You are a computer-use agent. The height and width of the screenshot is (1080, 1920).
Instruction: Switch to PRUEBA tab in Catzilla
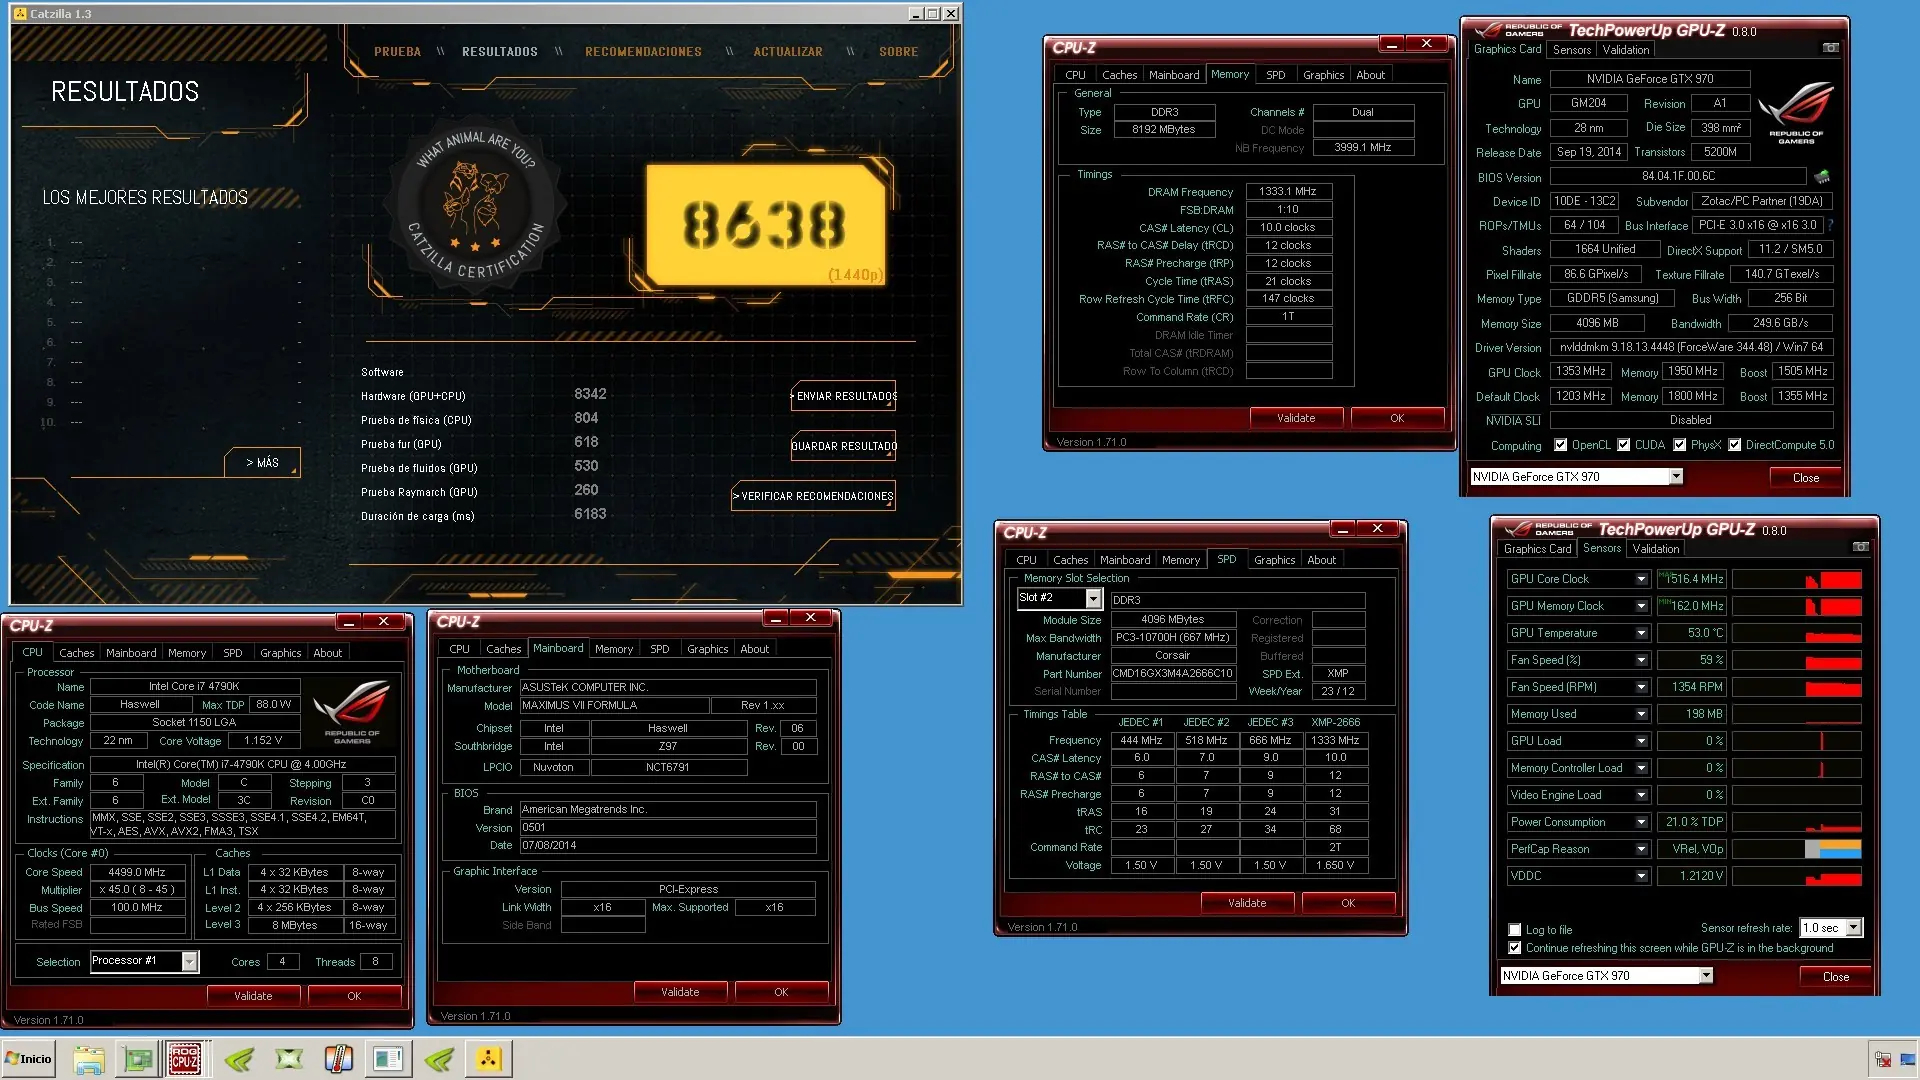[x=397, y=52]
